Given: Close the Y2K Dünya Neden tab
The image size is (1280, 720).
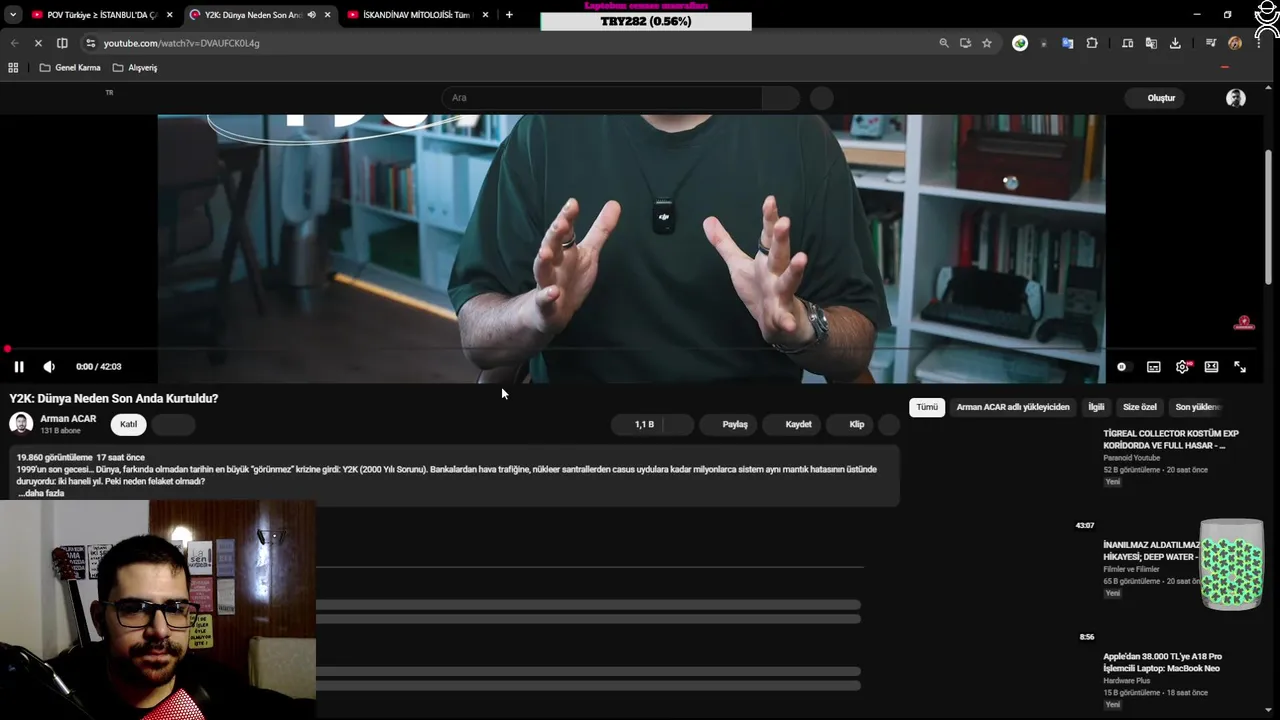Looking at the screenshot, I should click(327, 15).
